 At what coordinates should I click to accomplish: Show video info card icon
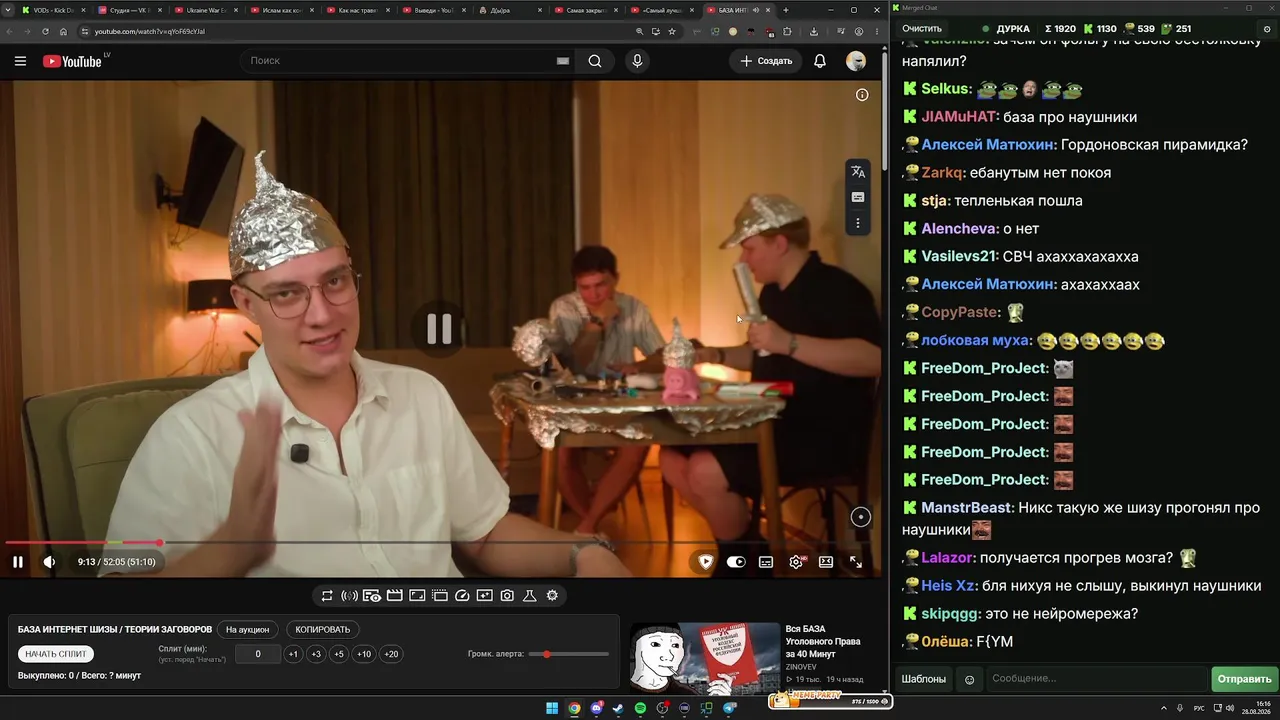(x=862, y=95)
